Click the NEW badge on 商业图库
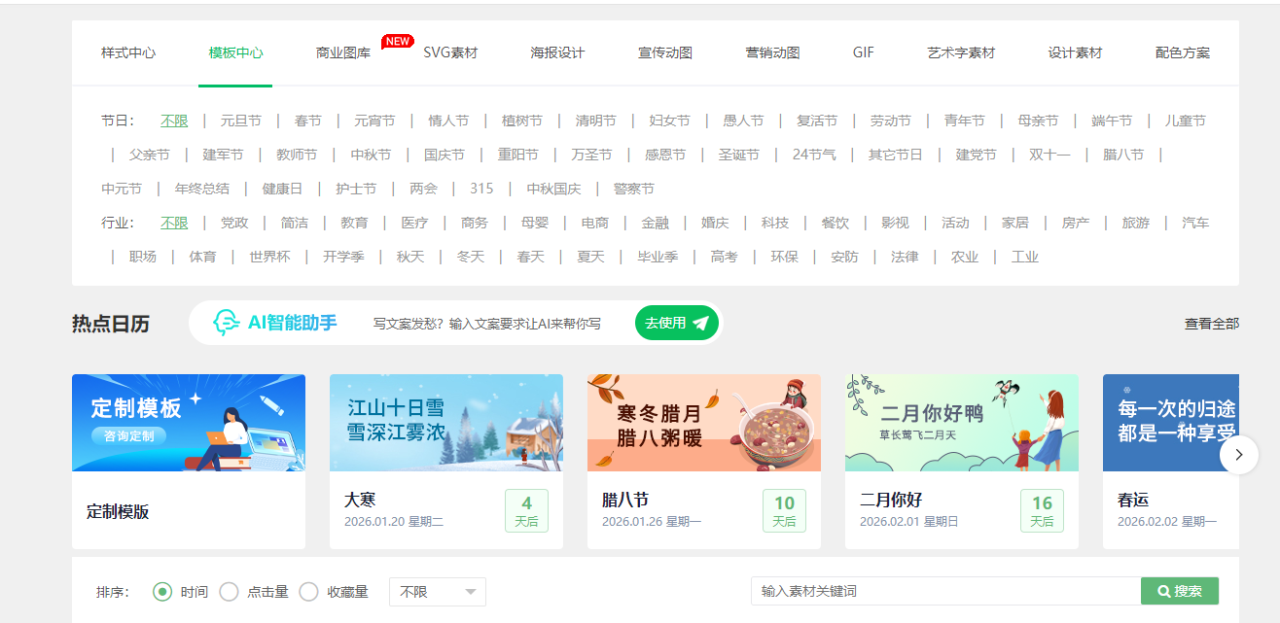Viewport: 1280px width, 623px height. point(398,41)
